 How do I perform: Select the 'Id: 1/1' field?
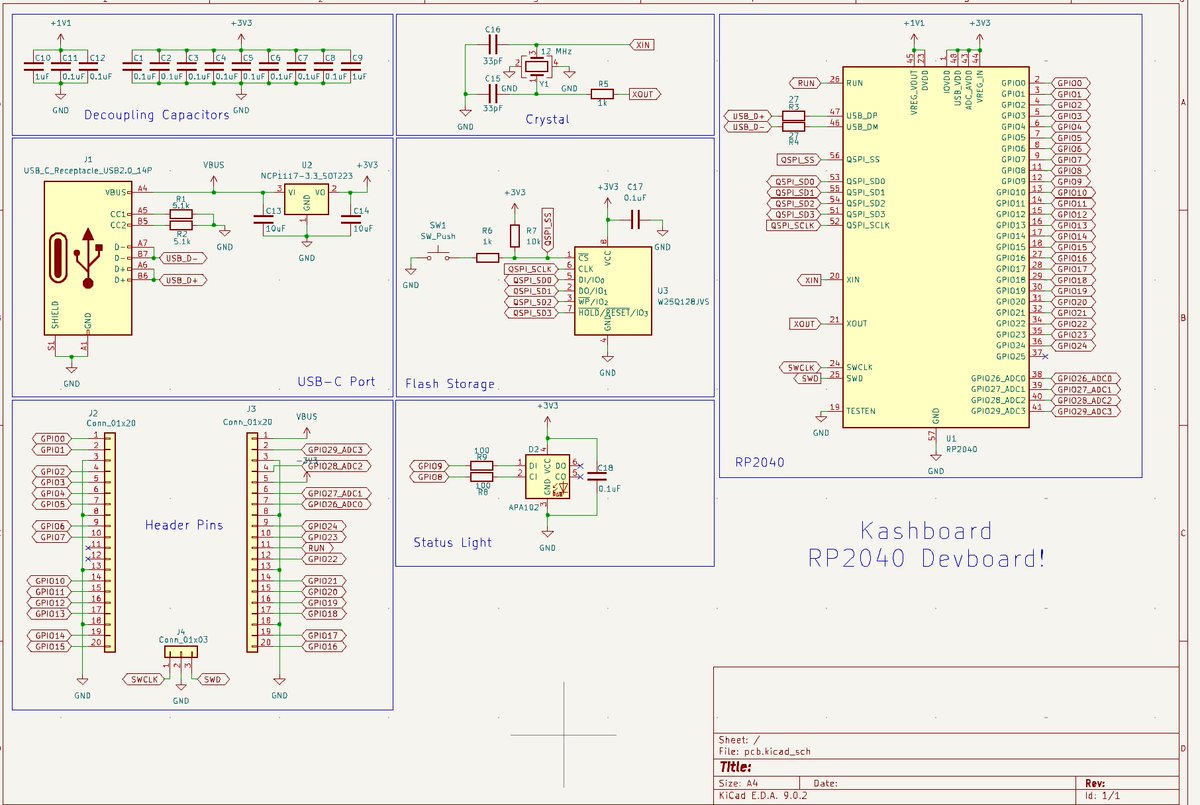(1104, 796)
